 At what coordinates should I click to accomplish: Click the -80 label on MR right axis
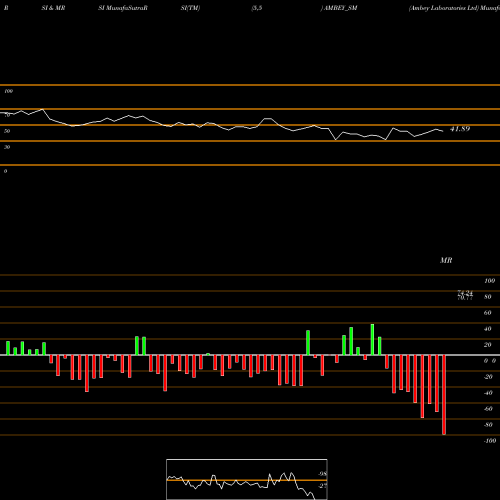pos(488,425)
